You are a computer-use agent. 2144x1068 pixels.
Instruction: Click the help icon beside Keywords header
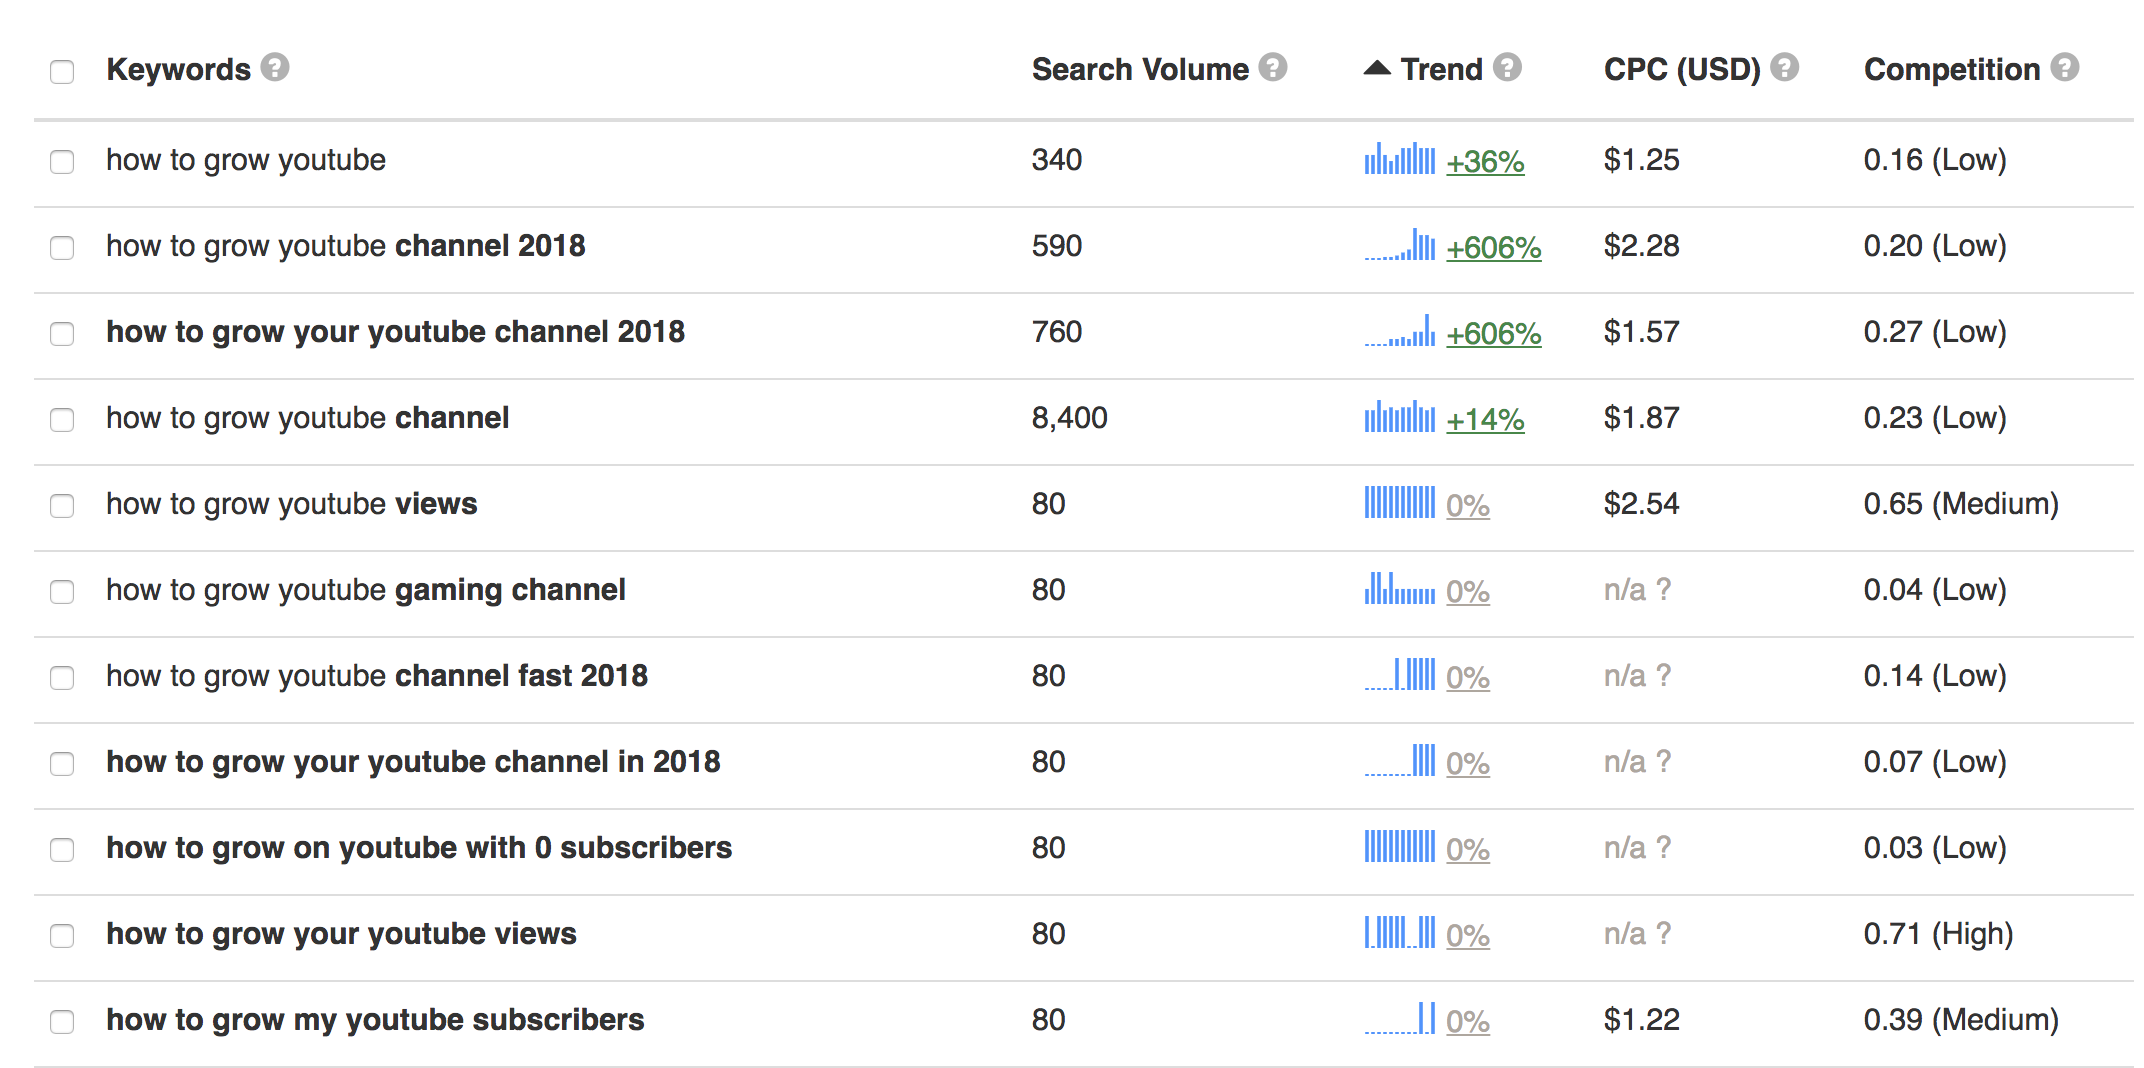275,68
